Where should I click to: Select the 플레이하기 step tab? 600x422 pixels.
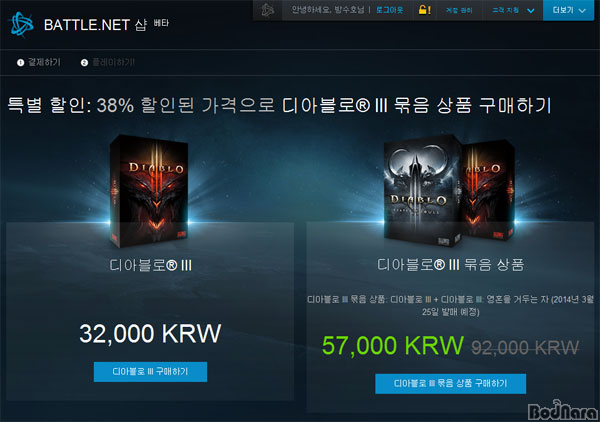click(108, 62)
